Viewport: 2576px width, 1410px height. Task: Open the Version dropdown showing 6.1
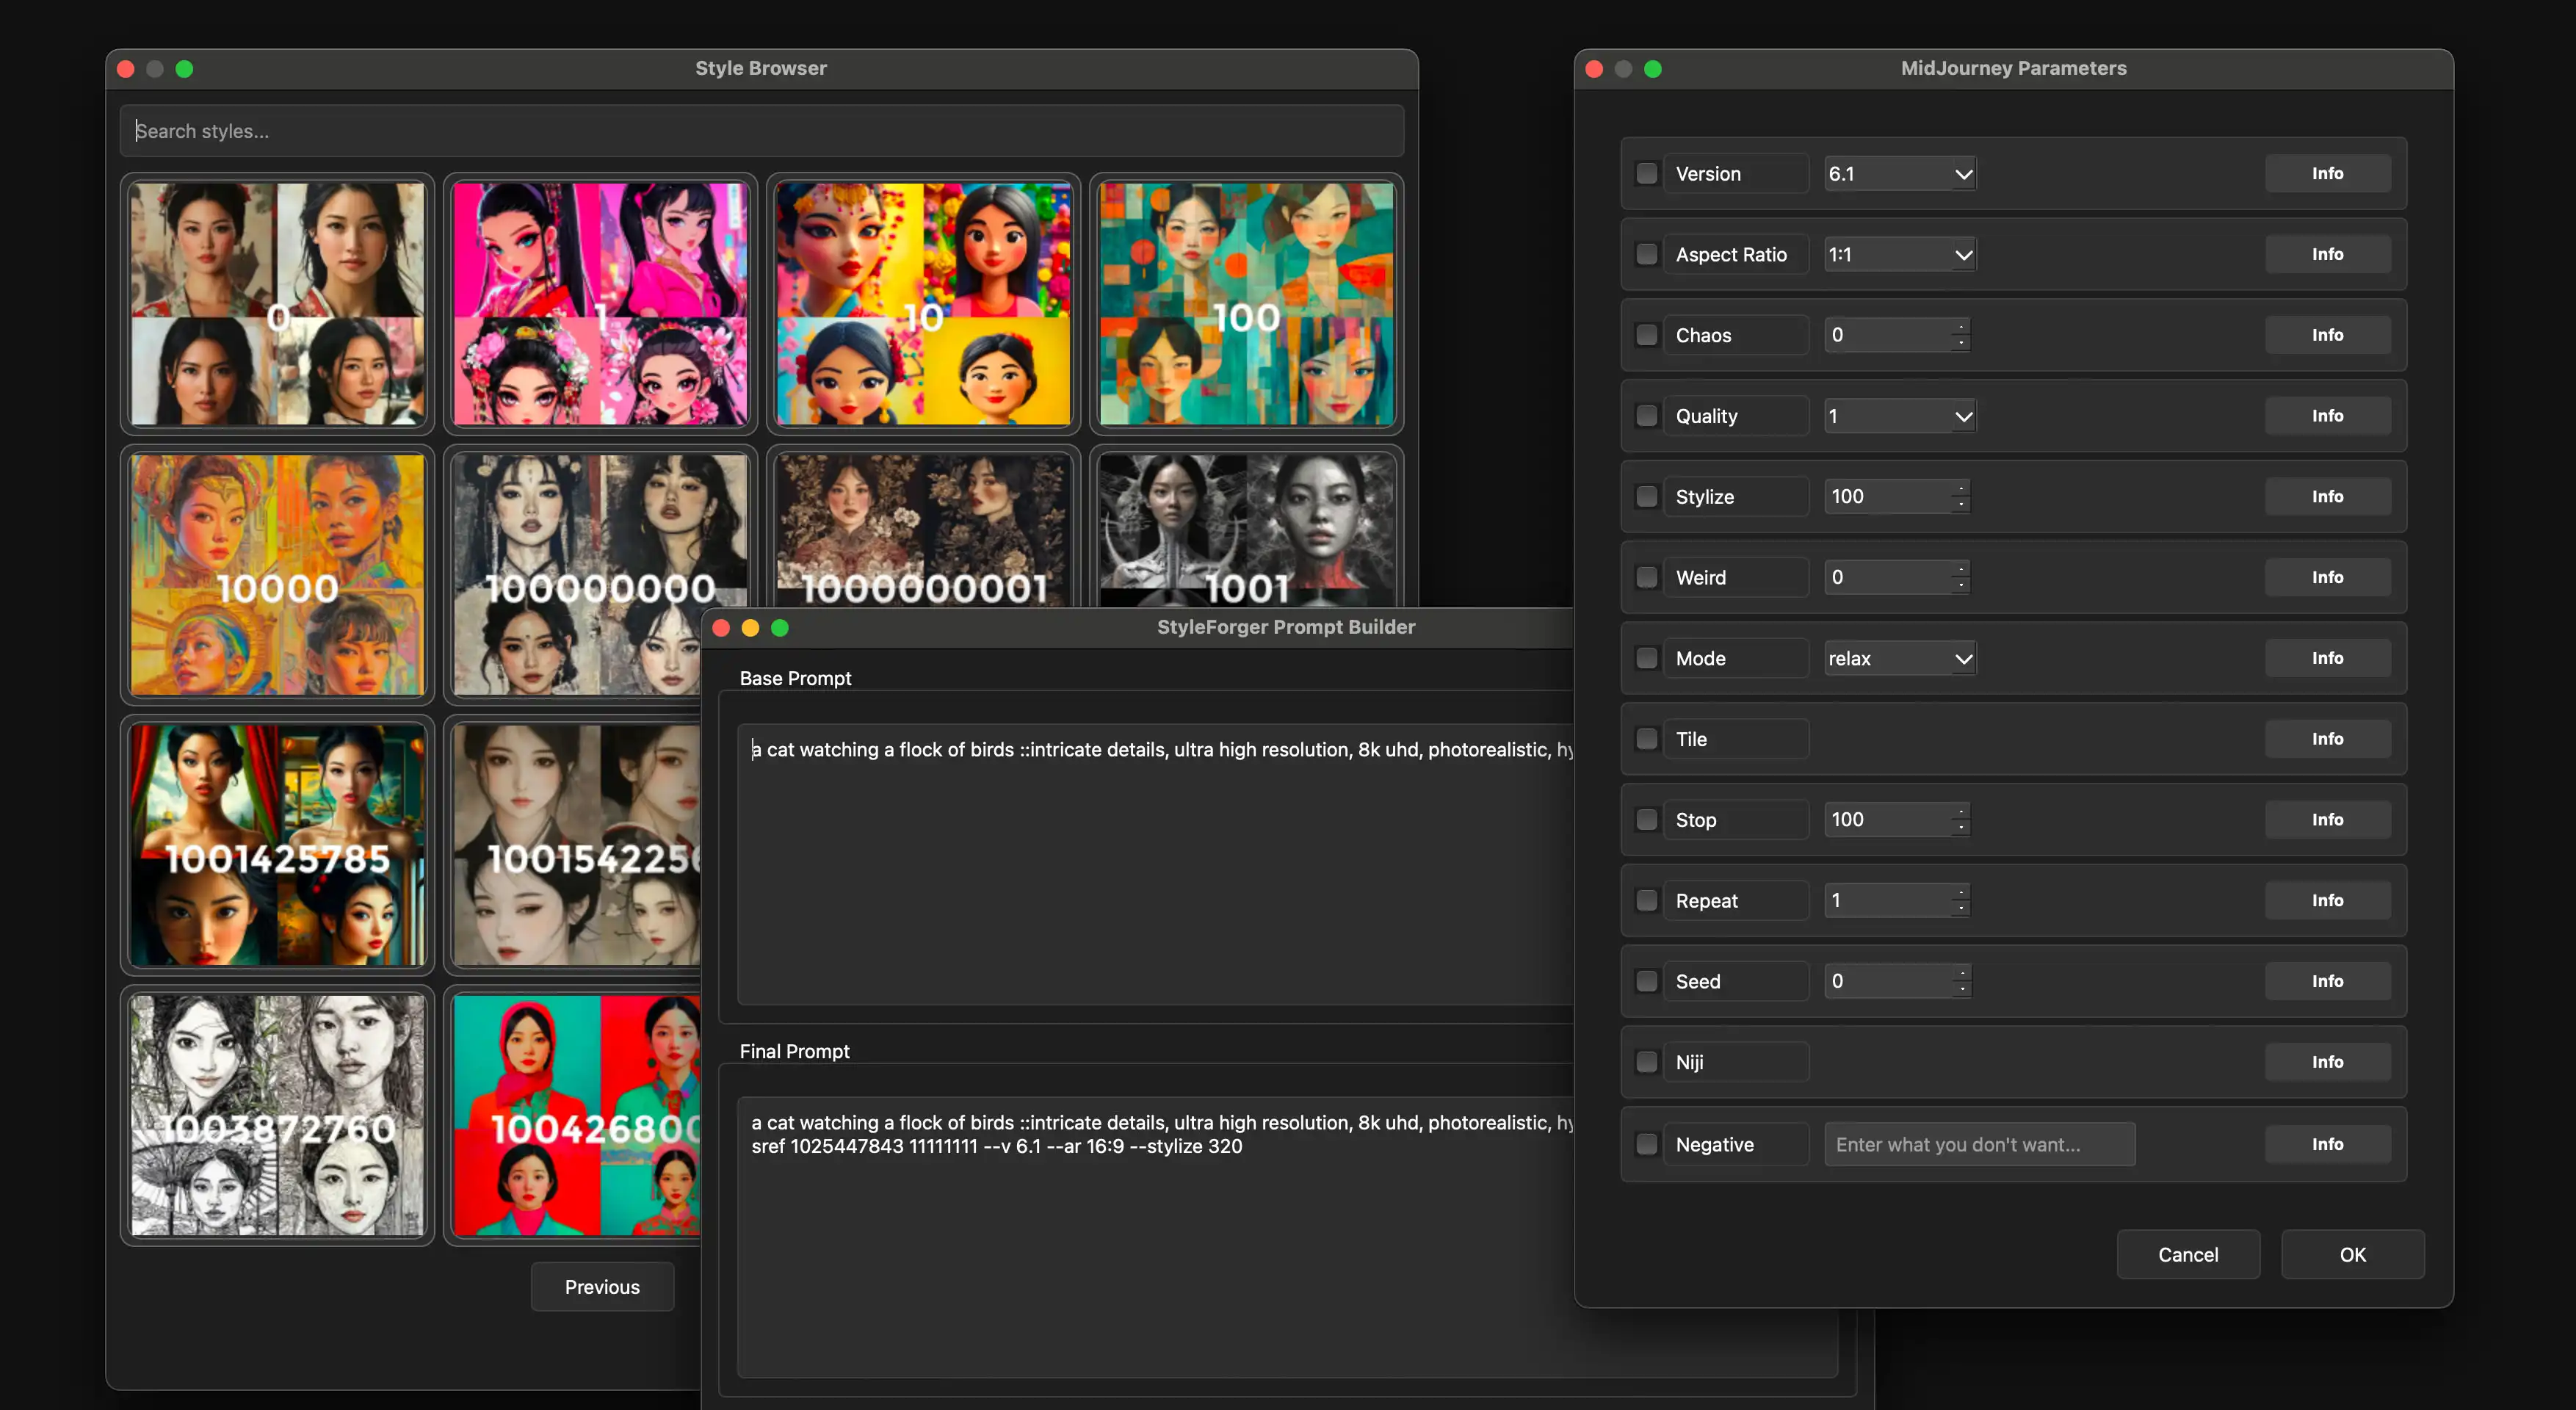pyautogui.click(x=1898, y=173)
